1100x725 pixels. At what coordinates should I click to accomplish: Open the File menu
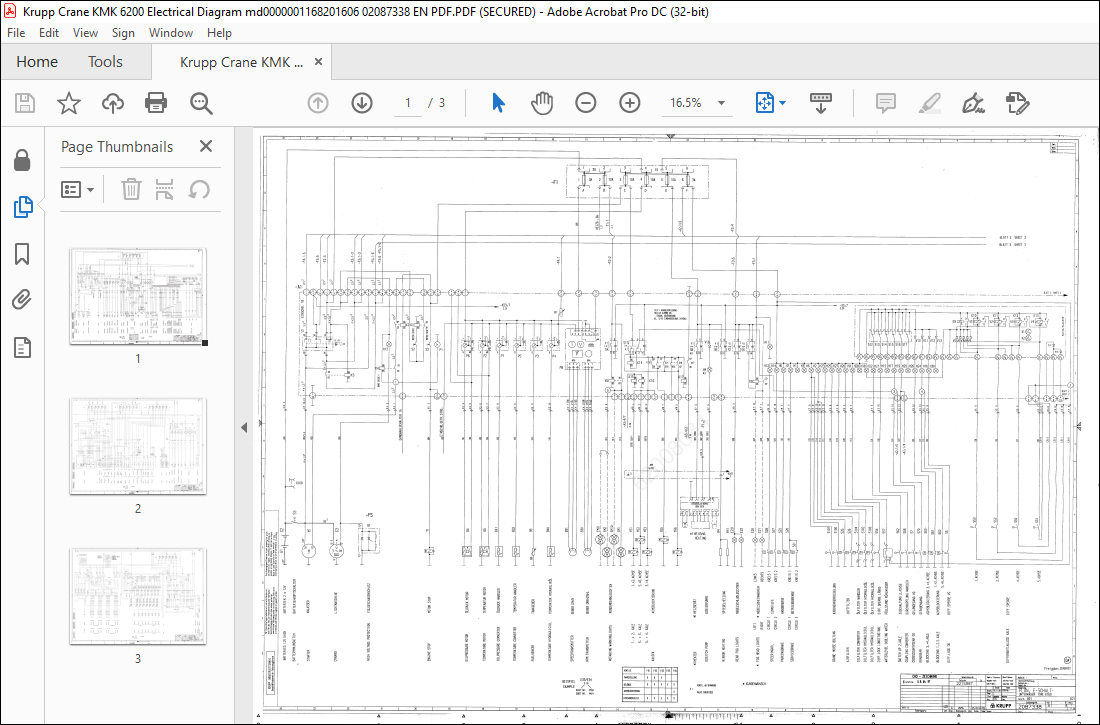coord(16,33)
